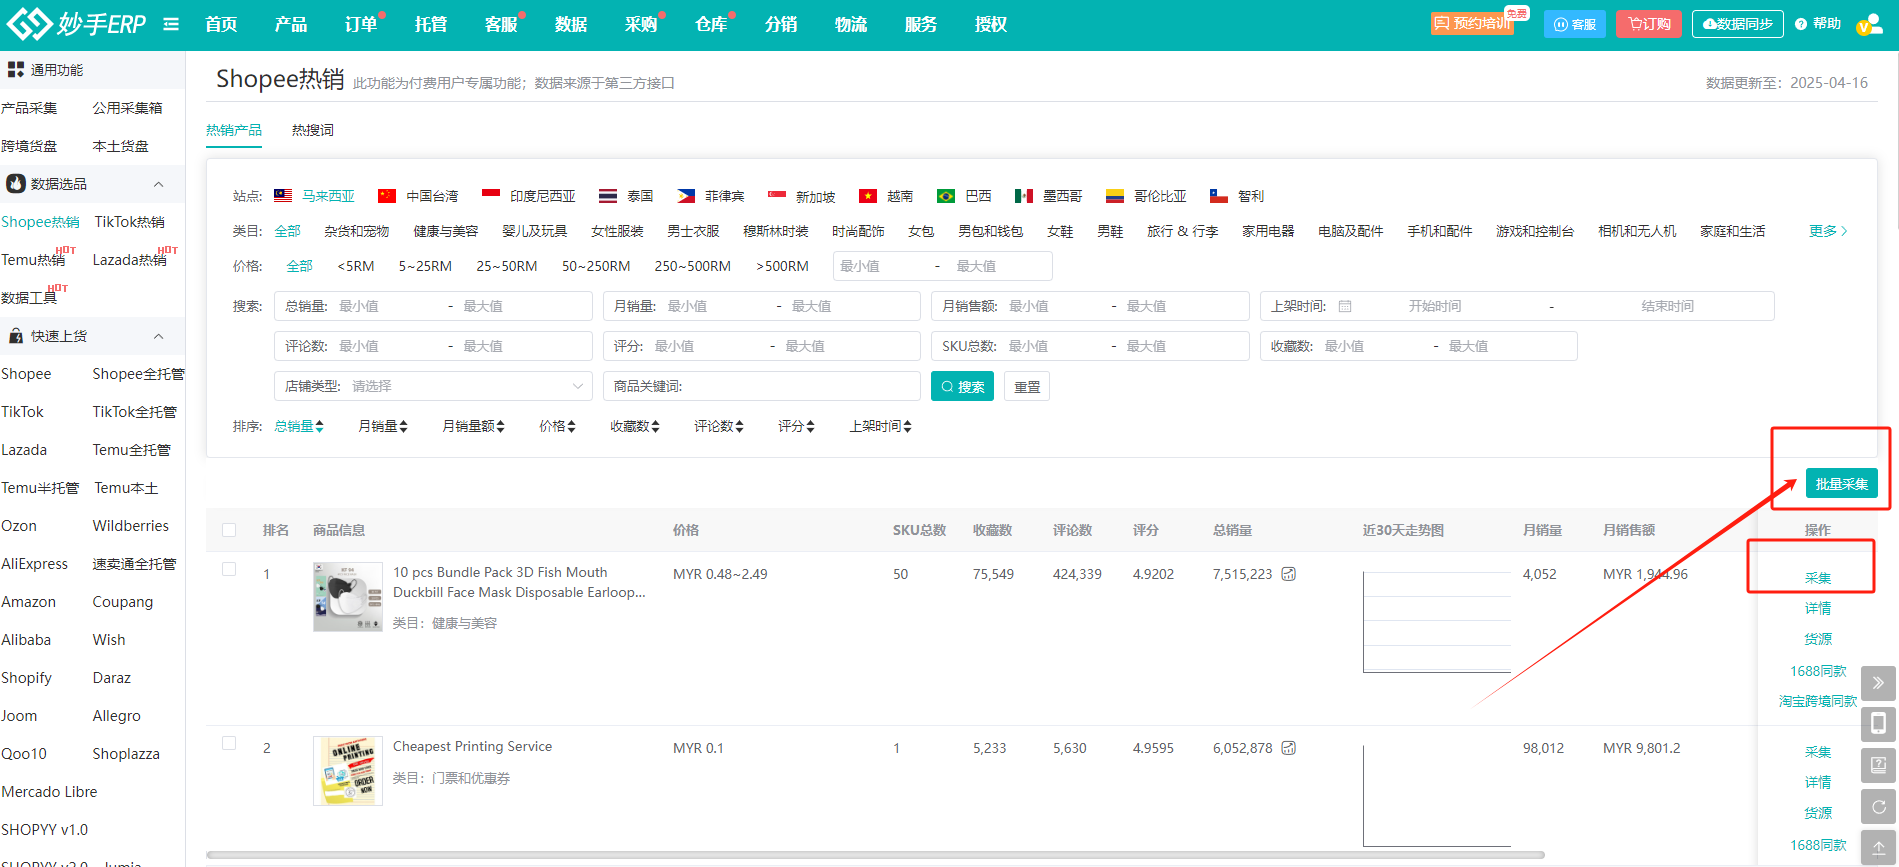Click the Online Printing product thumbnail
Viewport: 1899px width, 867px height.
click(x=348, y=770)
